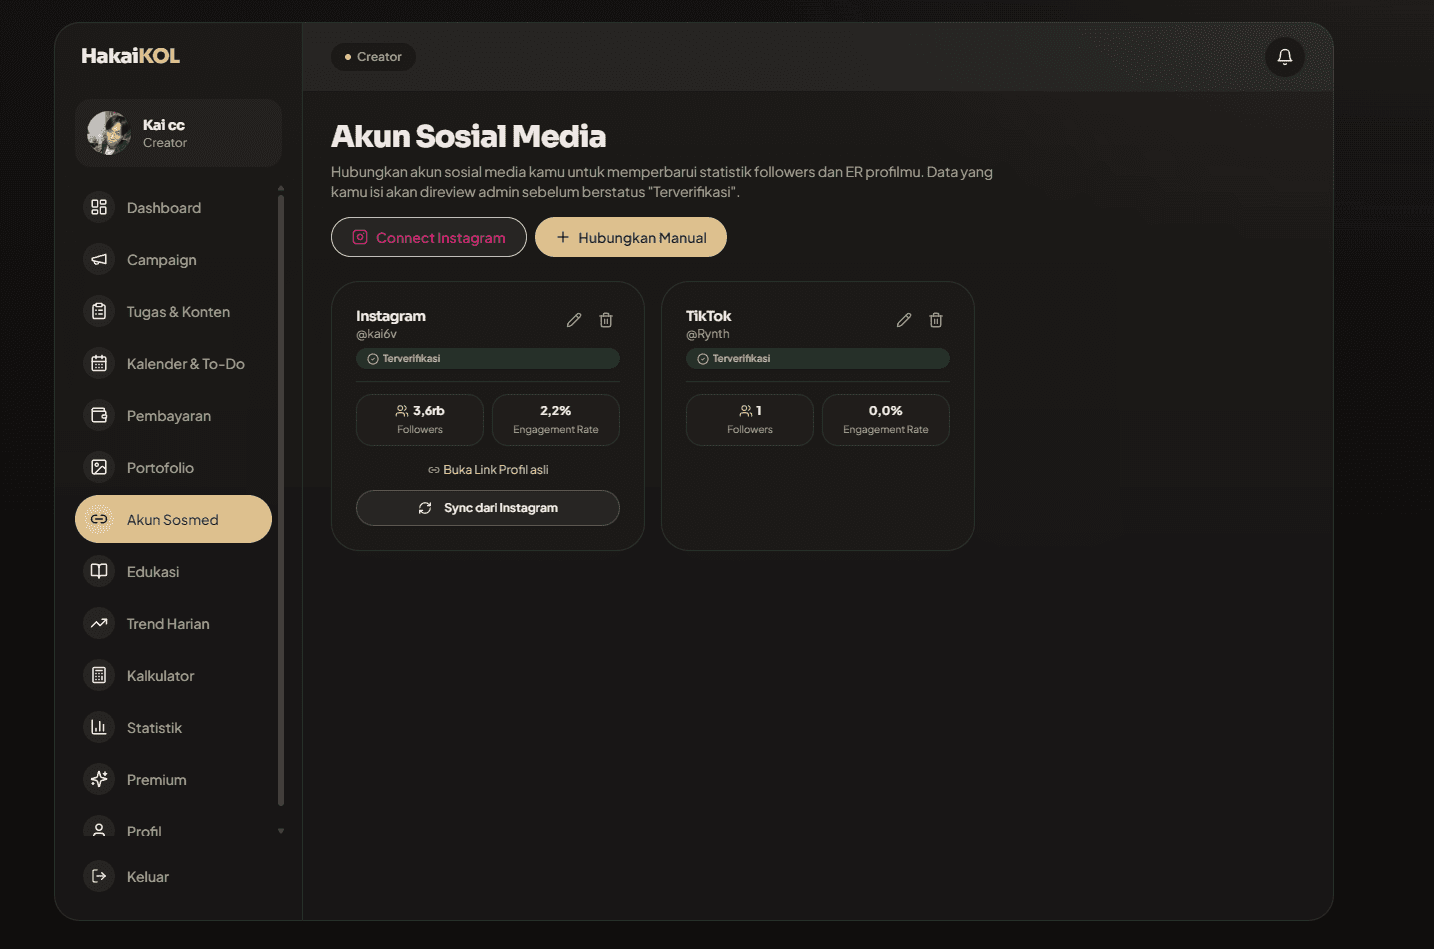
Task: Click the HakaiKOL logo
Action: (x=131, y=56)
